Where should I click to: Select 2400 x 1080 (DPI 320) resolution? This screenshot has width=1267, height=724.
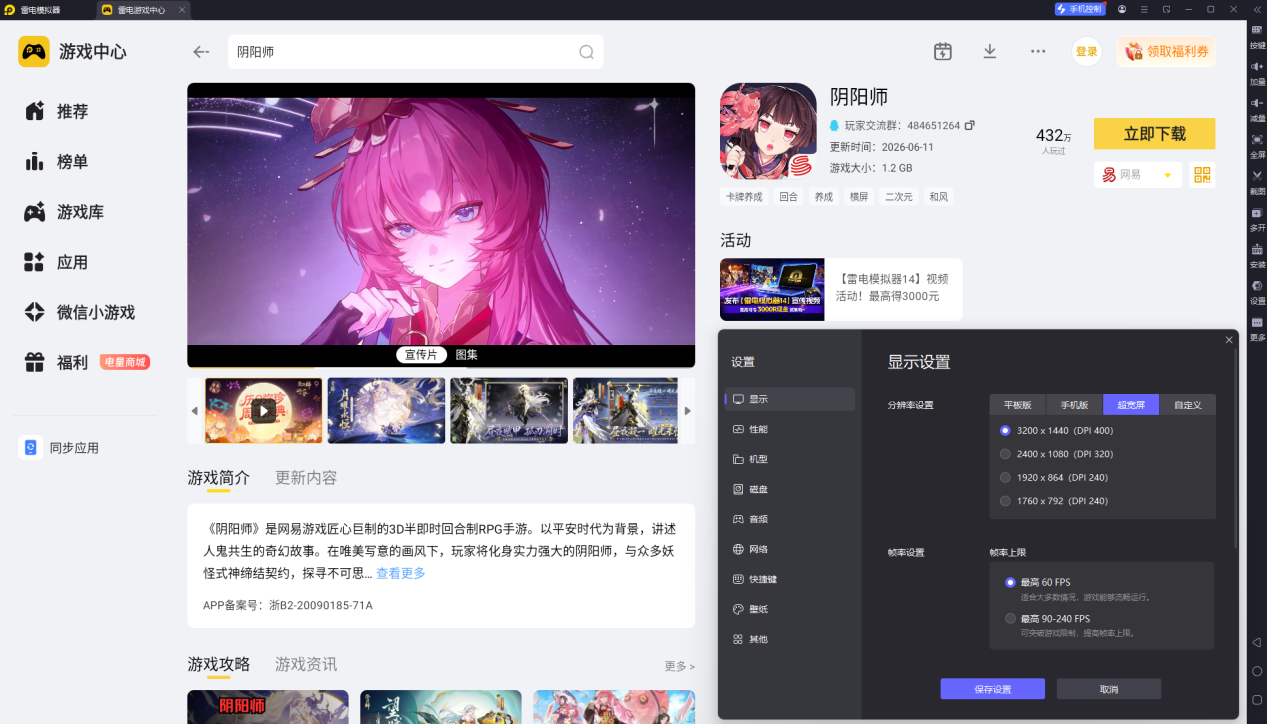coord(1056,454)
